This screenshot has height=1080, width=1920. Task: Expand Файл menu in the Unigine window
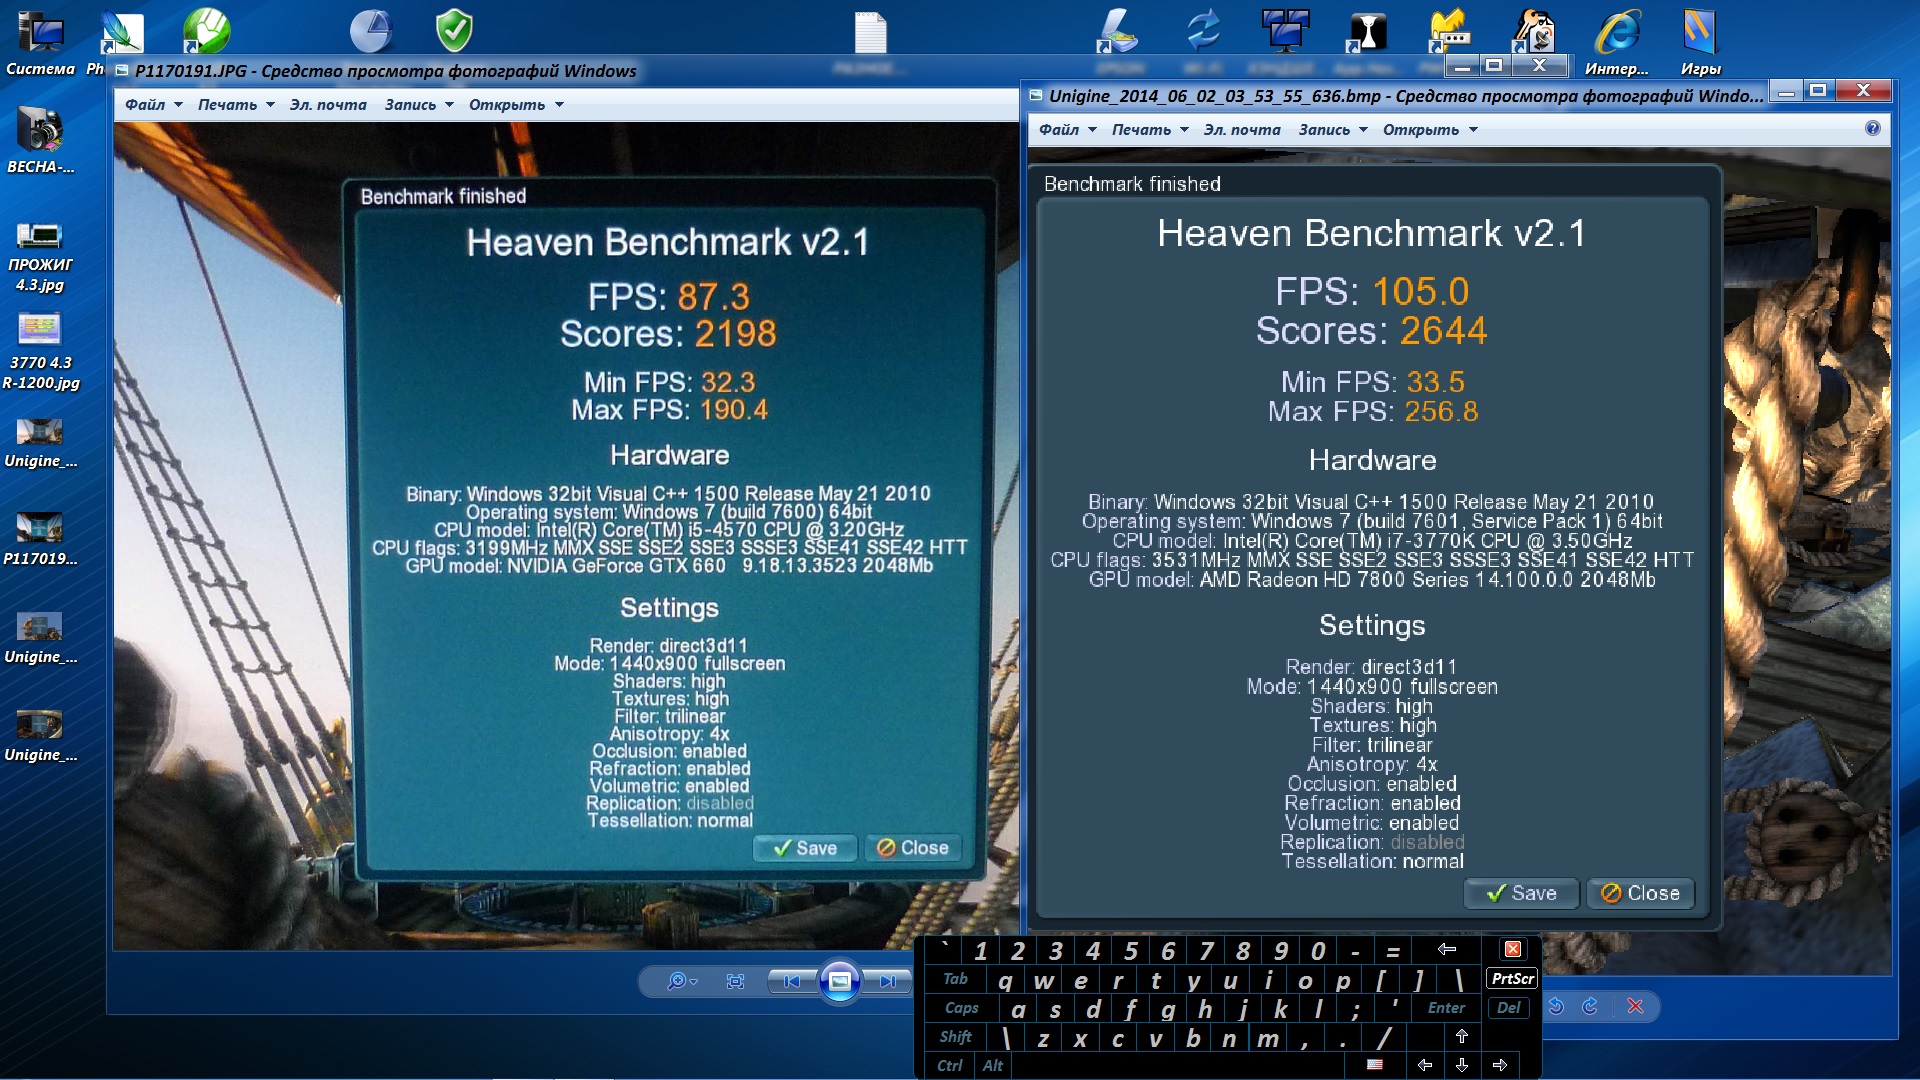point(1067,129)
